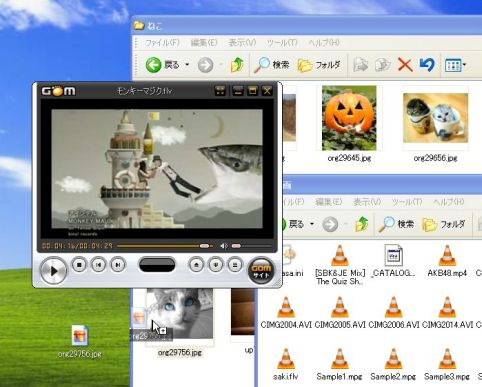Click 戻る back label in lower Explorer window
Screen dimensions: 482x387
(x=296, y=224)
